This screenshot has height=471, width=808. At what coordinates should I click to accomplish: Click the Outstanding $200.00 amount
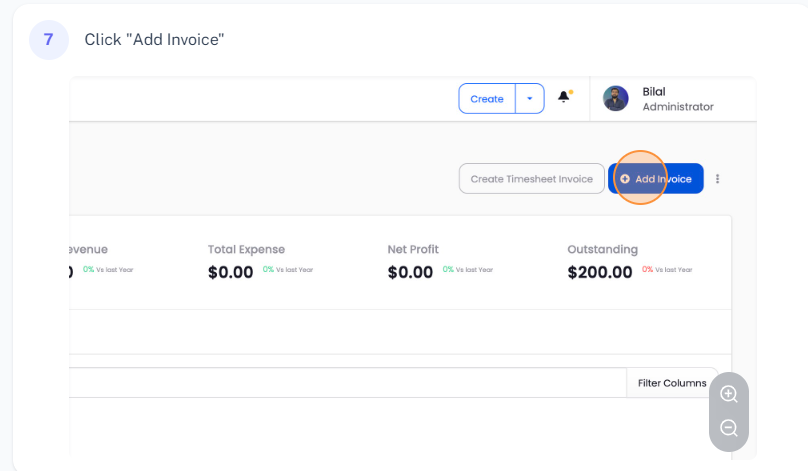[x=599, y=272]
